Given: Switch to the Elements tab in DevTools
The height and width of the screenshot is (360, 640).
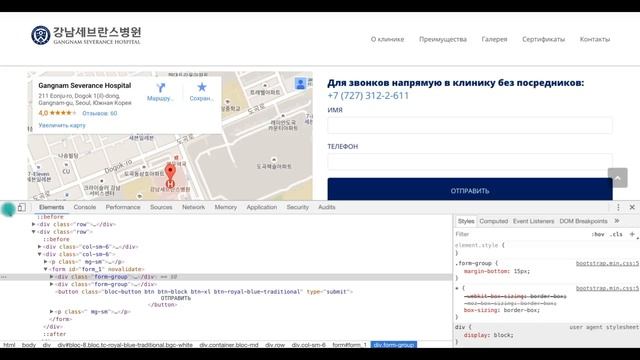Looking at the screenshot, I should tap(51, 207).
